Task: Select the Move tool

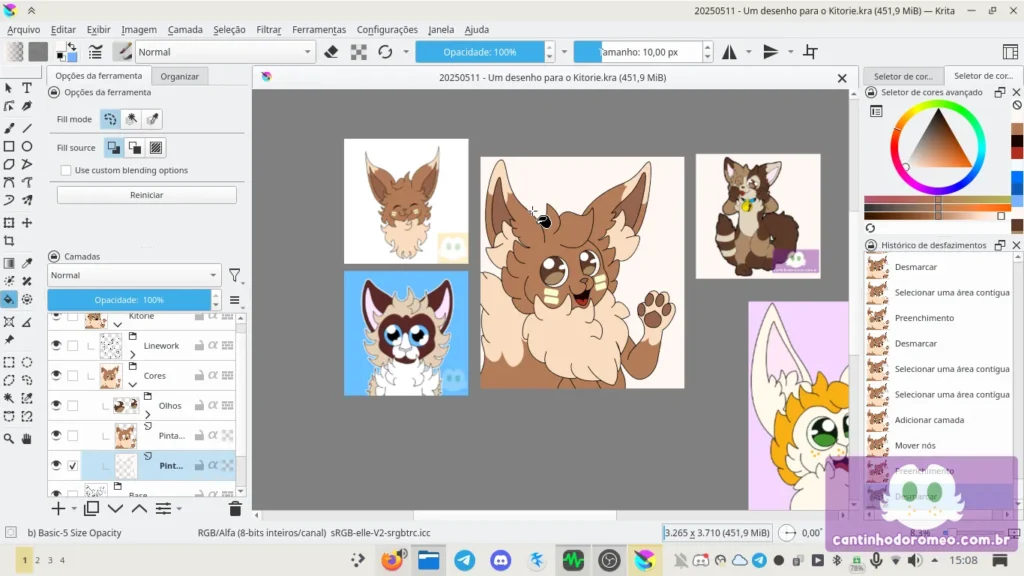Action: coord(27,223)
